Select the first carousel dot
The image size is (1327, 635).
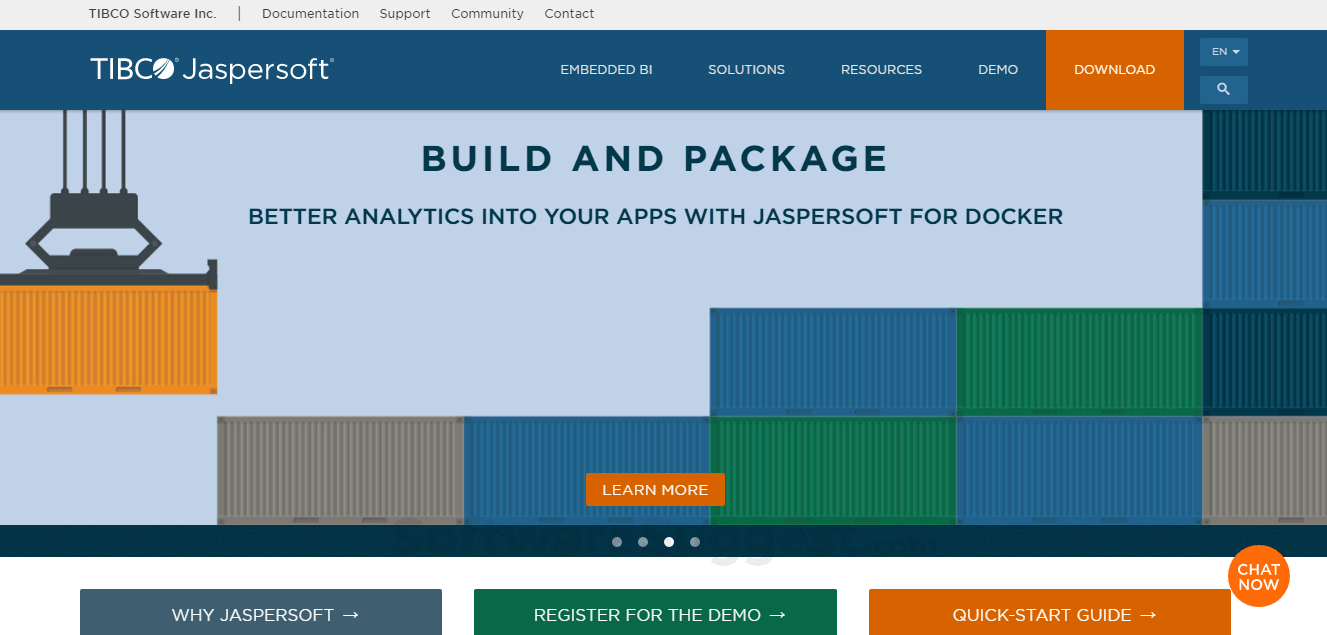617,542
